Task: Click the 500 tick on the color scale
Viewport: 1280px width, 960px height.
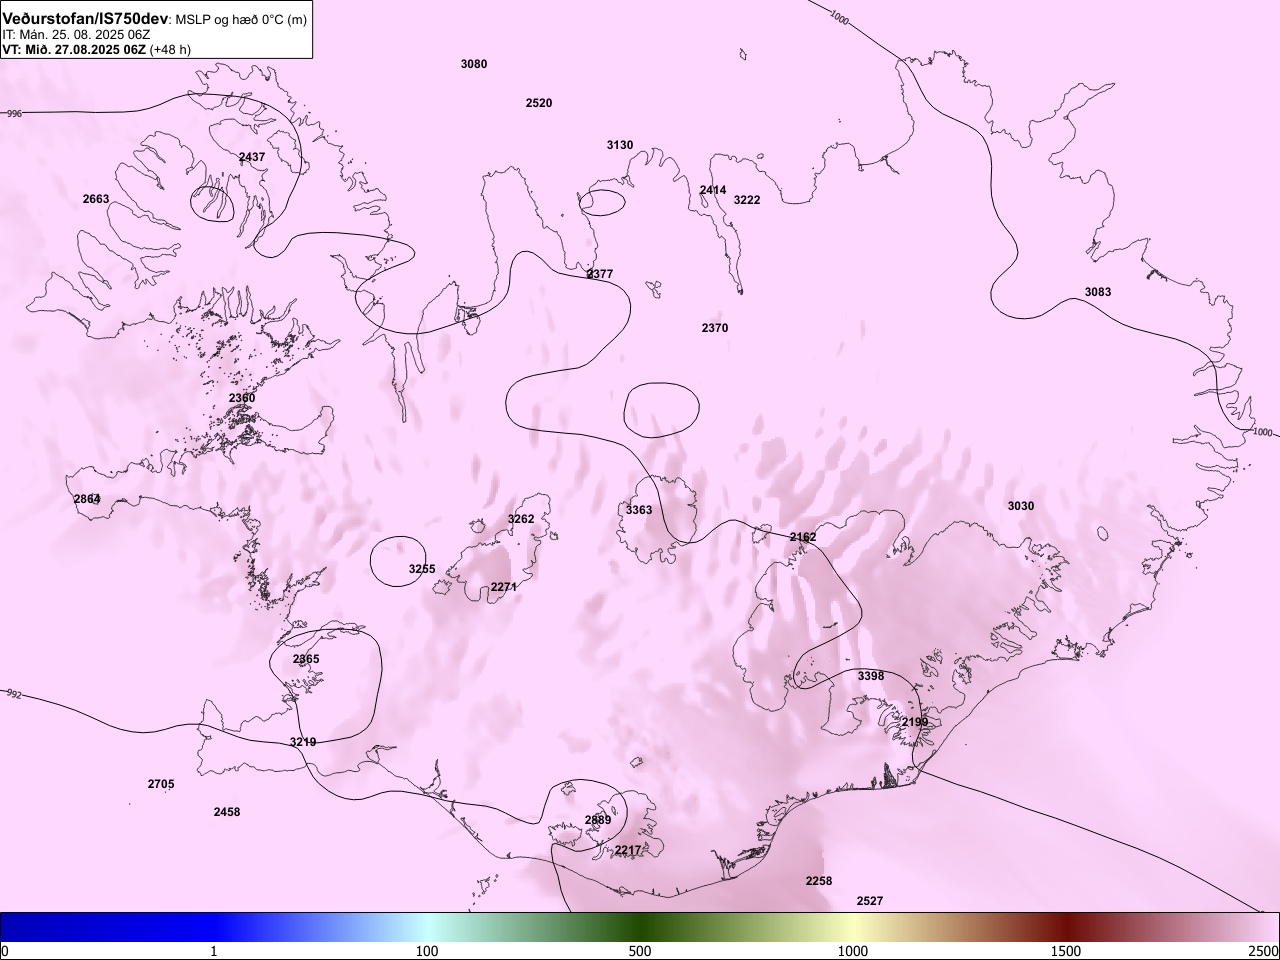Action: [x=640, y=951]
